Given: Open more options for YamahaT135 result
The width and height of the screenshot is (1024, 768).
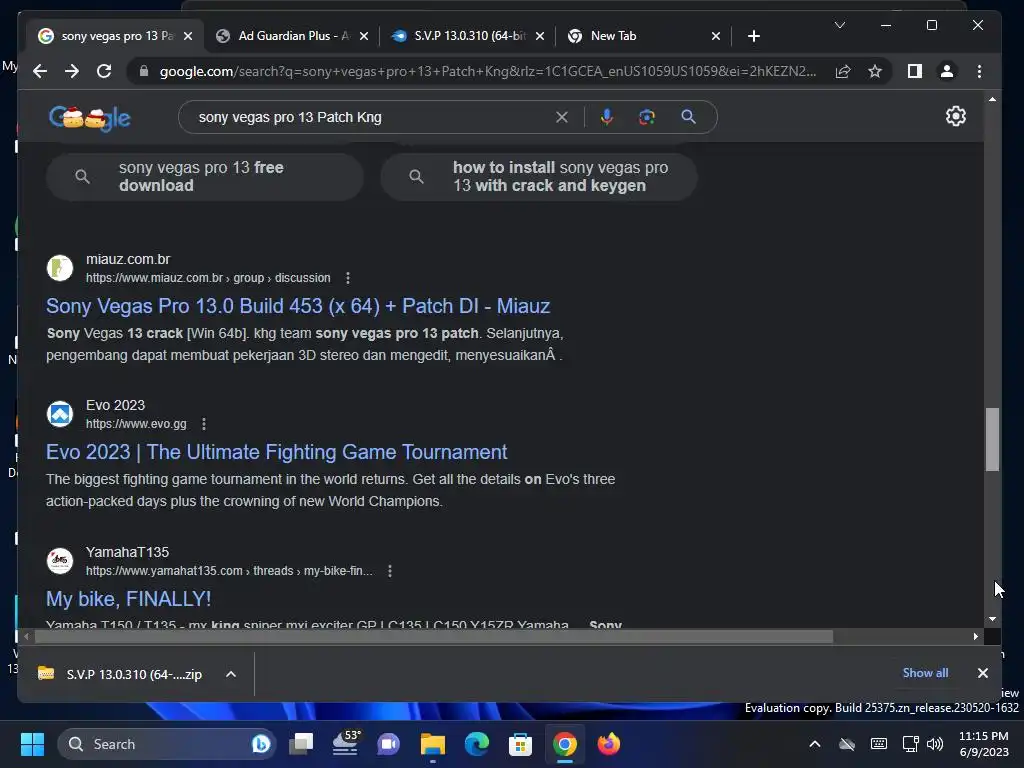Looking at the screenshot, I should [390, 571].
